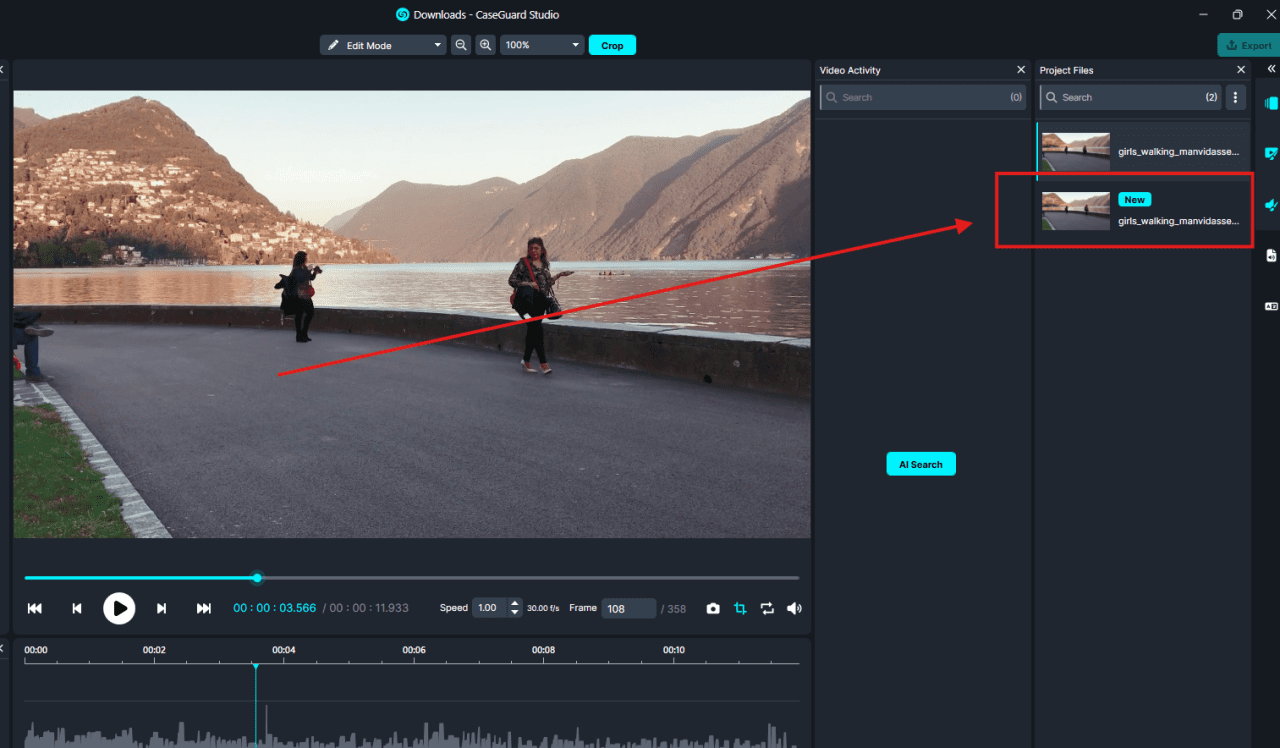Open the Edit Mode dropdown
The height and width of the screenshot is (748, 1280).
(383, 45)
